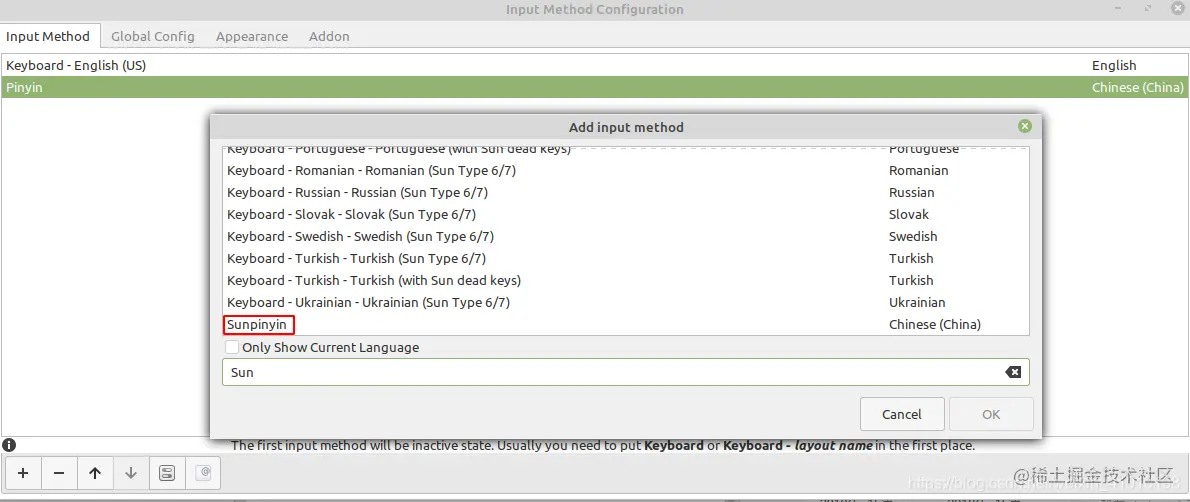Open the Appearance tab

tap(252, 36)
